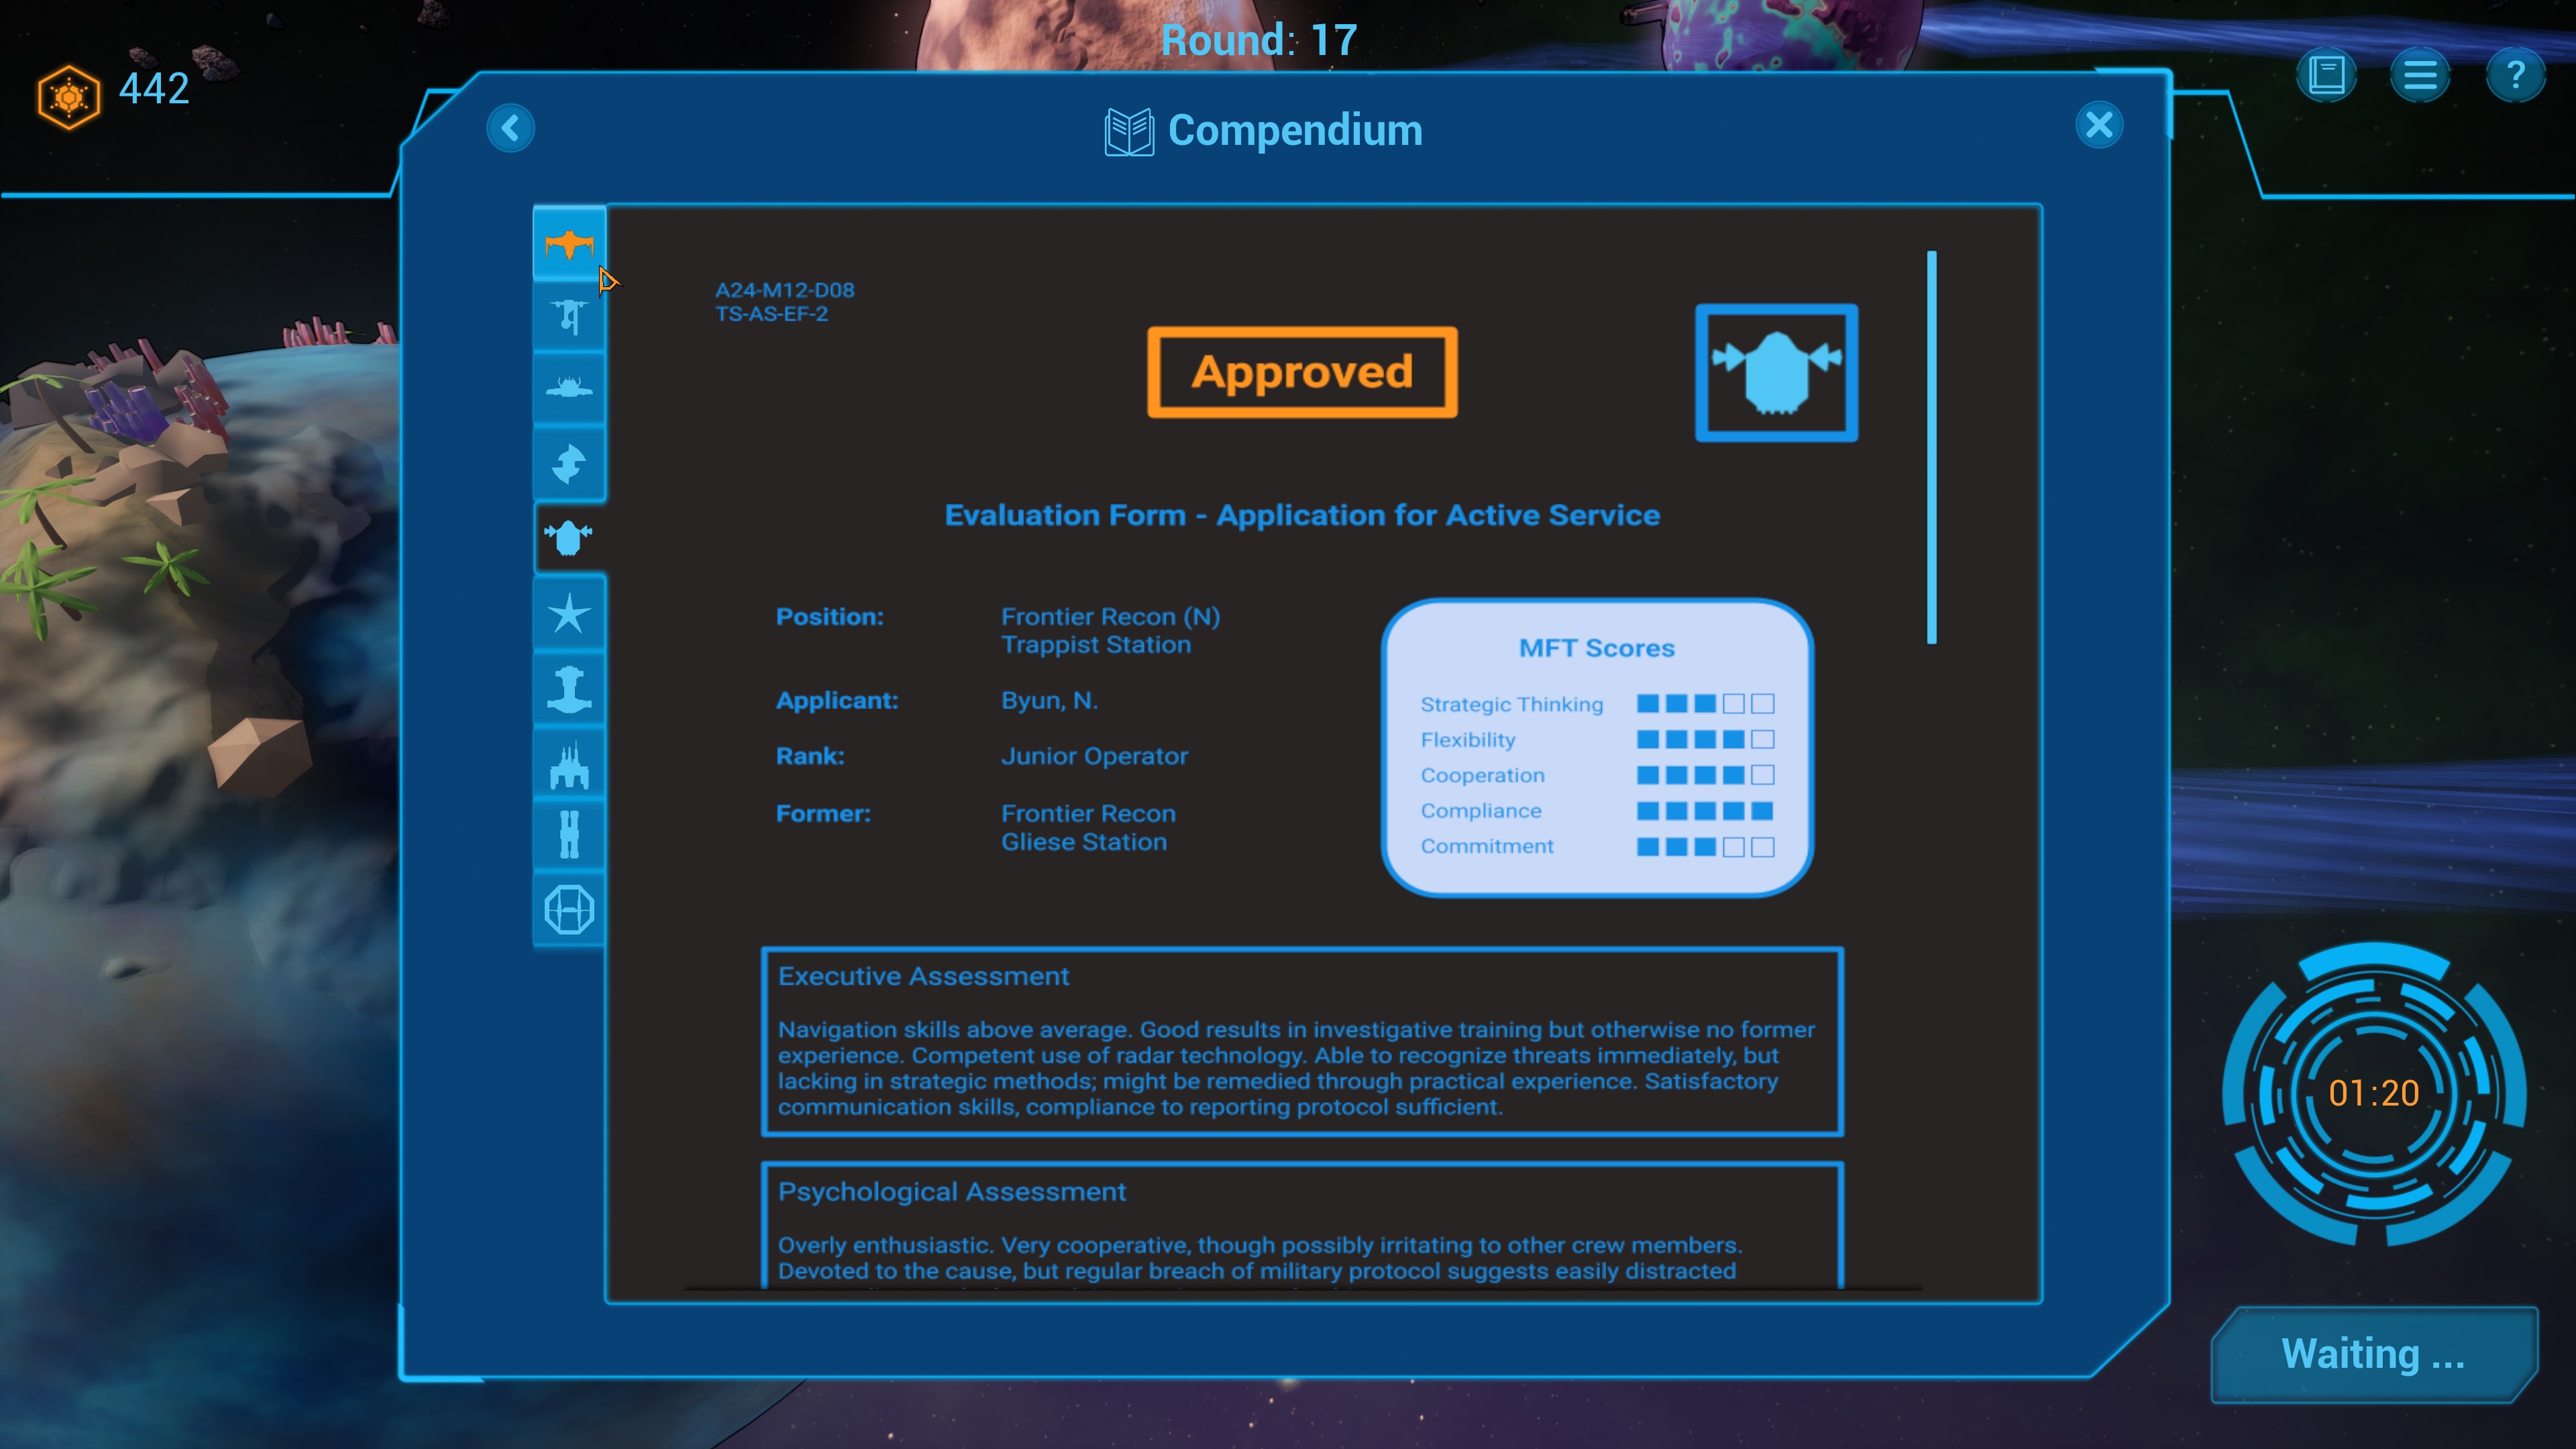Click the round timer dial showing 01:20

[2373, 1093]
